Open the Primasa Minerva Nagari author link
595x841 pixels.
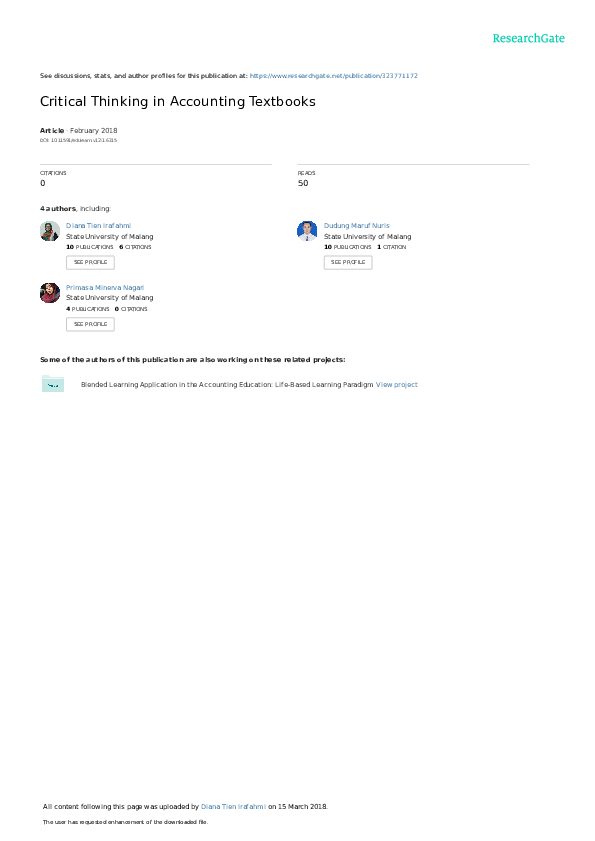[x=105, y=287]
